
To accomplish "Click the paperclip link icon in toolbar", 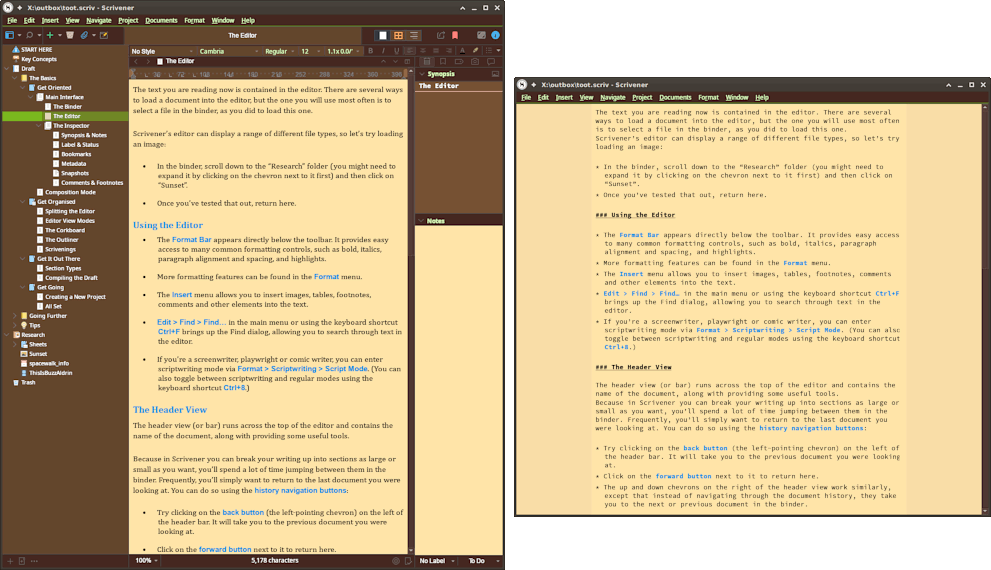I will pyautogui.click(x=84, y=35).
